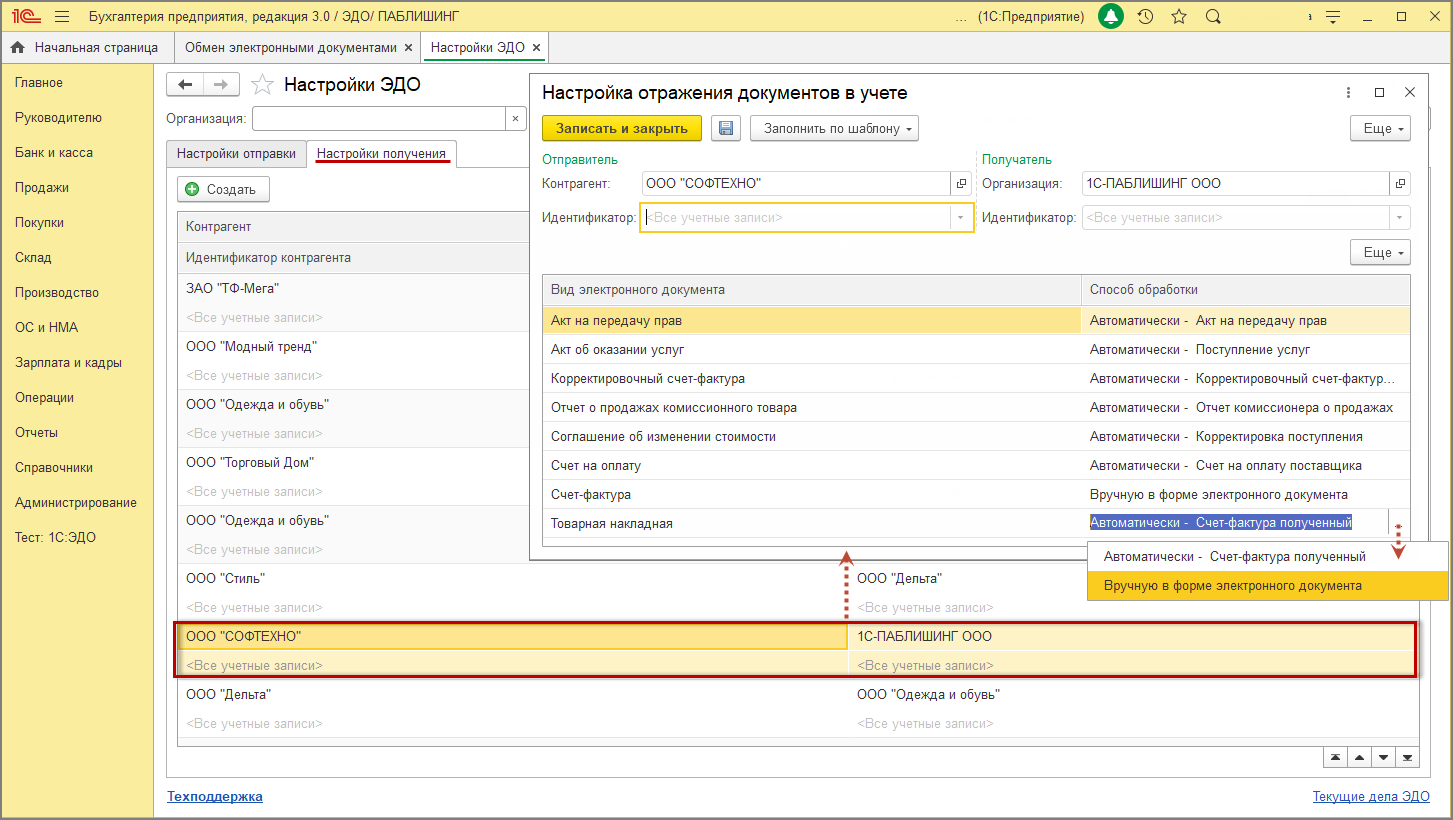Viewport: 1453px width, 820px height.
Task: Open Контрагент ООО СОФТЕХНО card icon
Action: click(961, 184)
